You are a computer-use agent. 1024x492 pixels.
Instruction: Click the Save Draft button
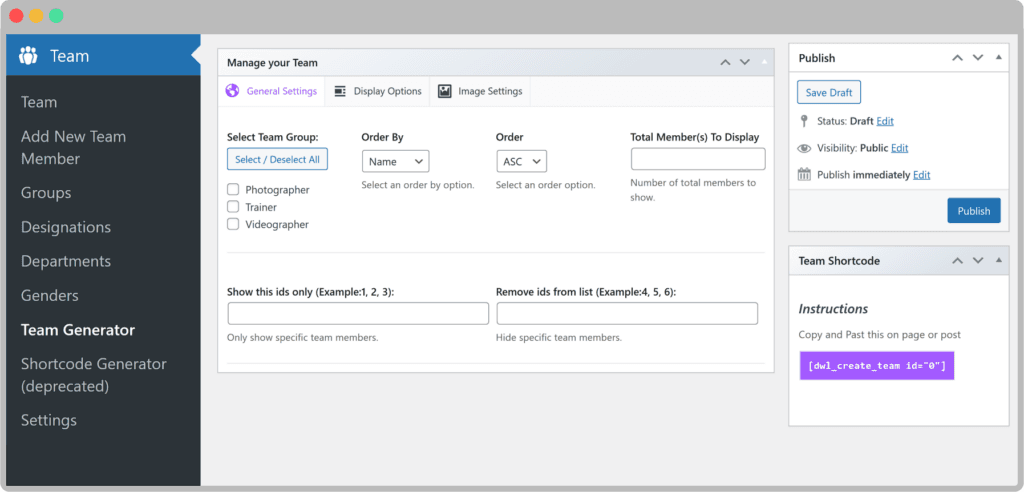pyautogui.click(x=828, y=92)
